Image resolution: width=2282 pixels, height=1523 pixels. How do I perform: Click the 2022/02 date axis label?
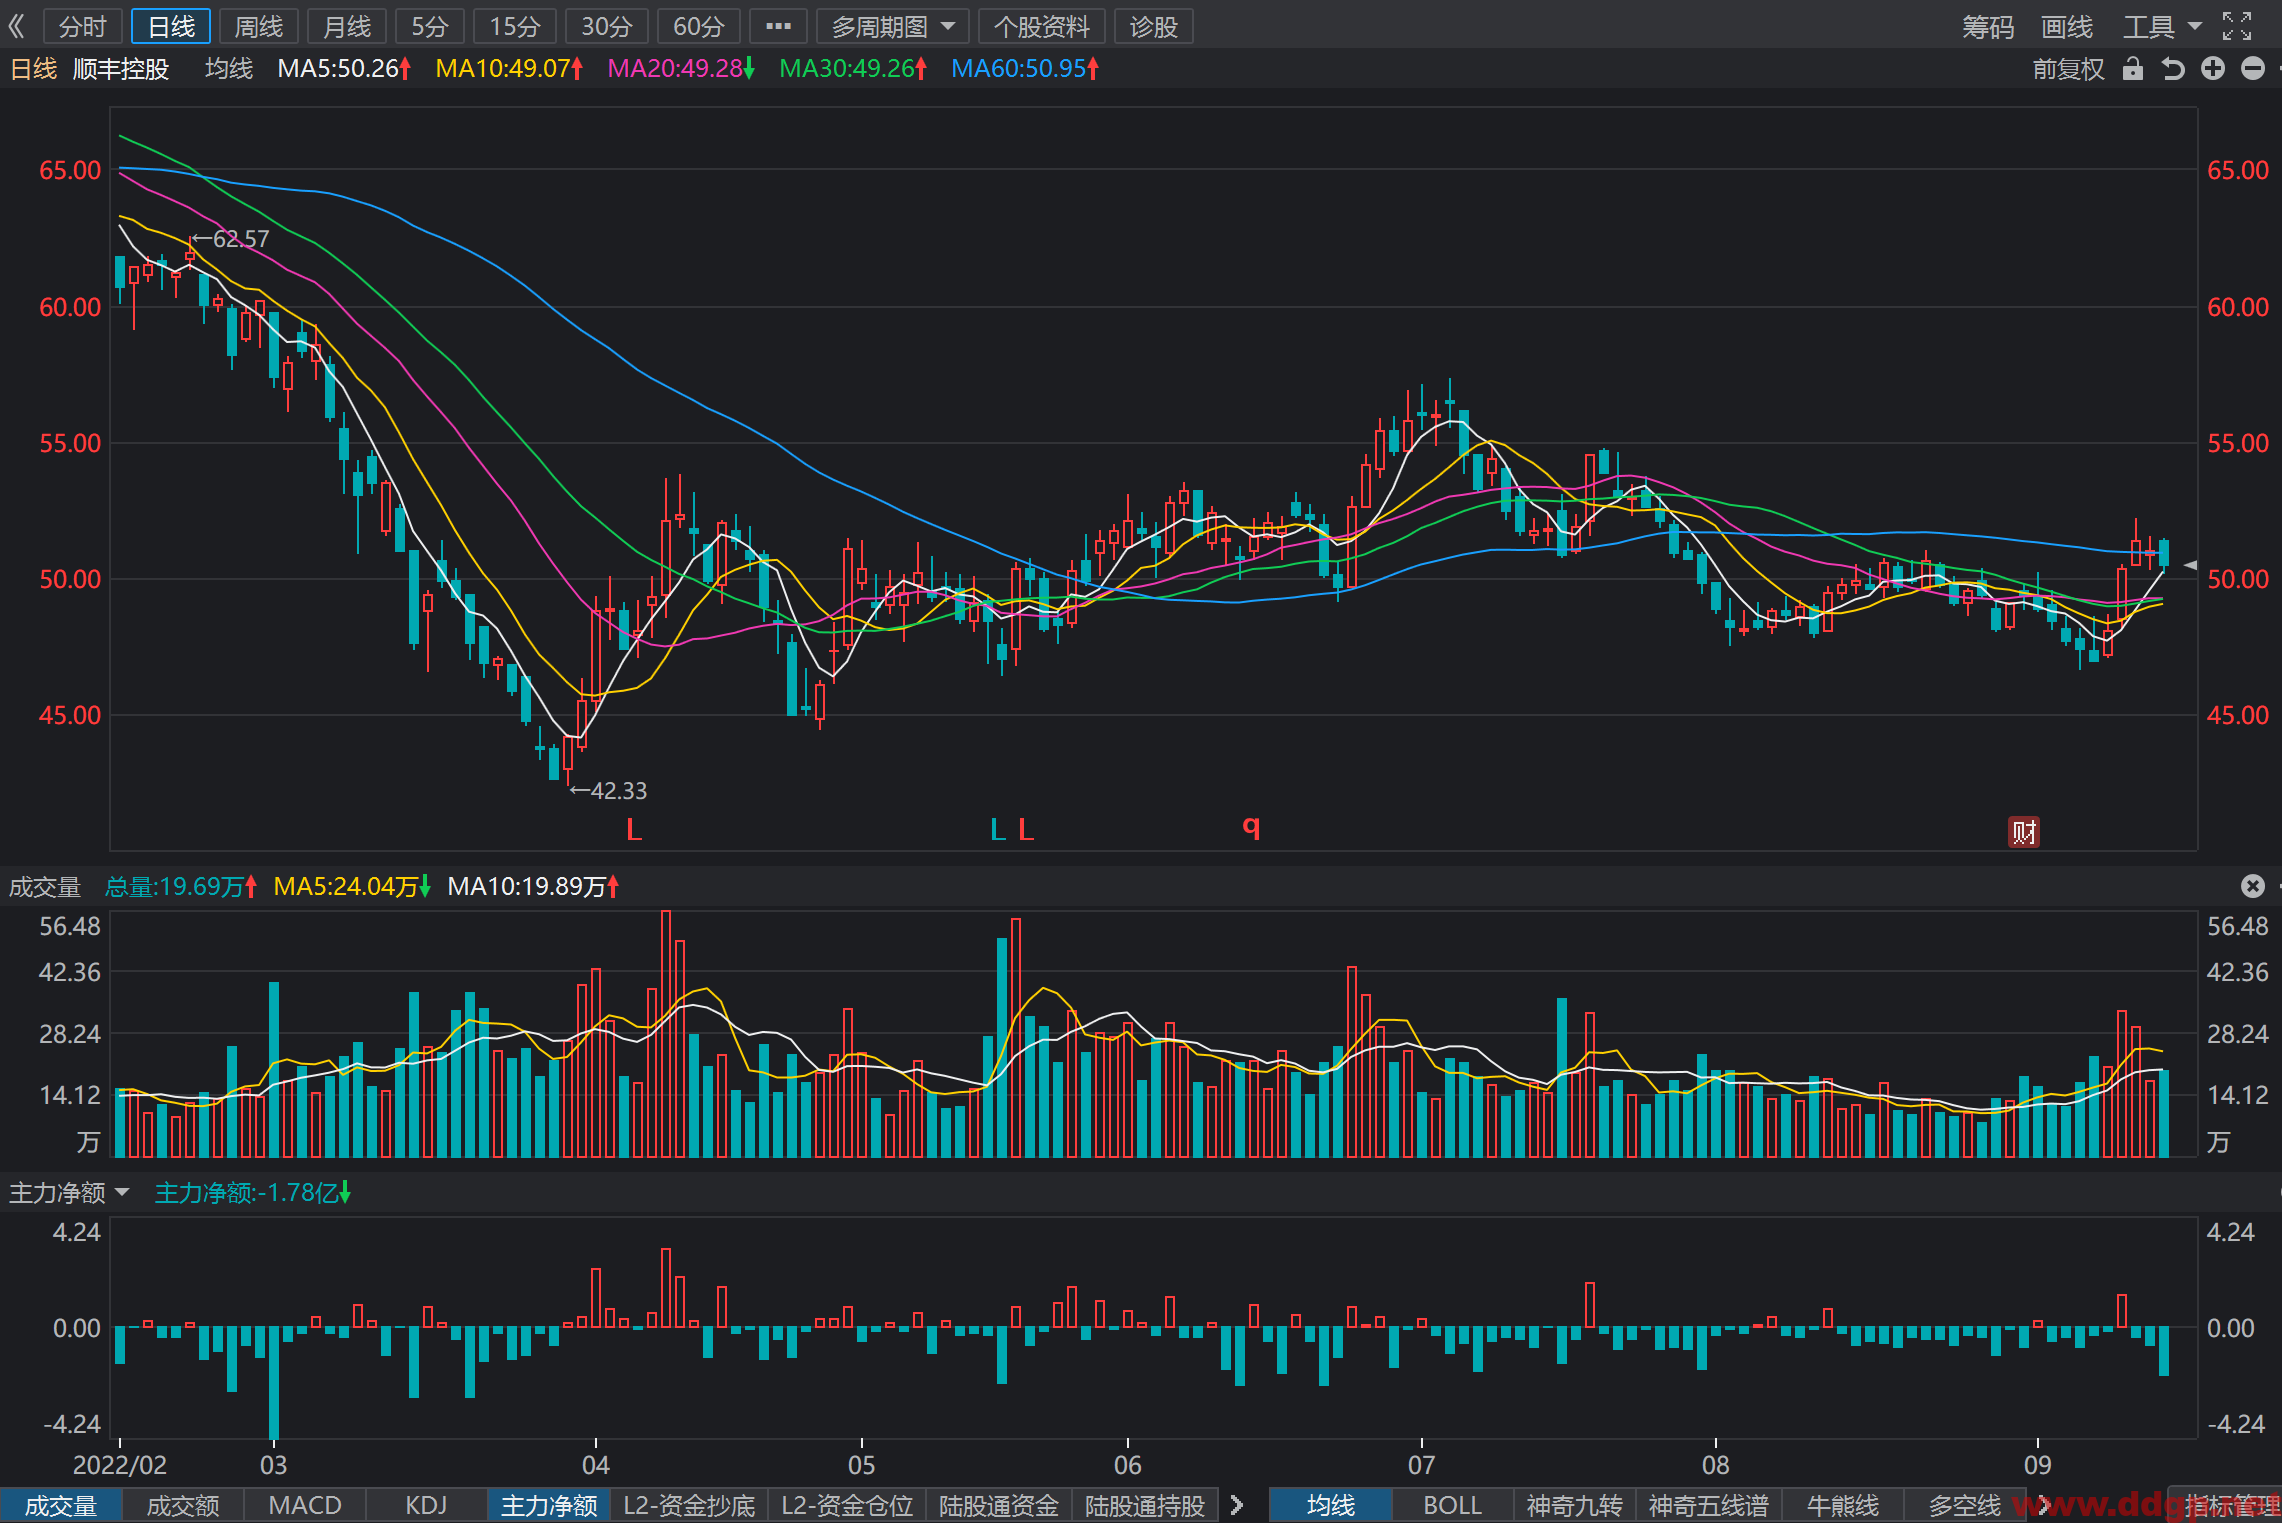(x=120, y=1465)
